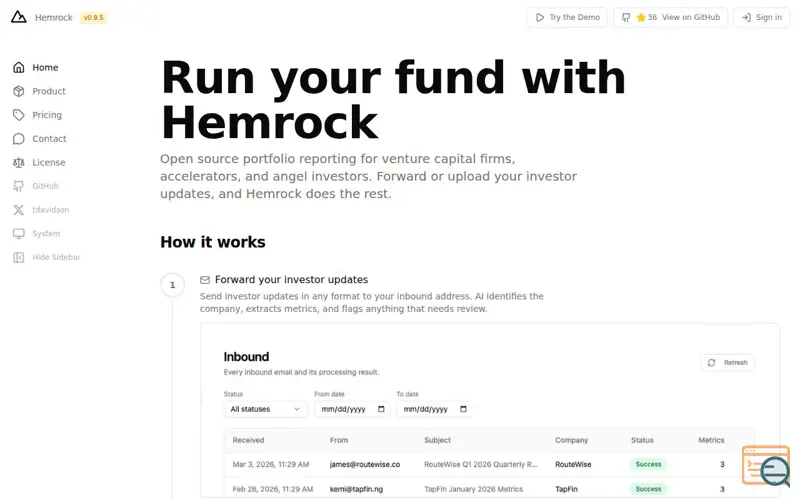
Task: Click the System monitor icon
Action: [x=19, y=234]
